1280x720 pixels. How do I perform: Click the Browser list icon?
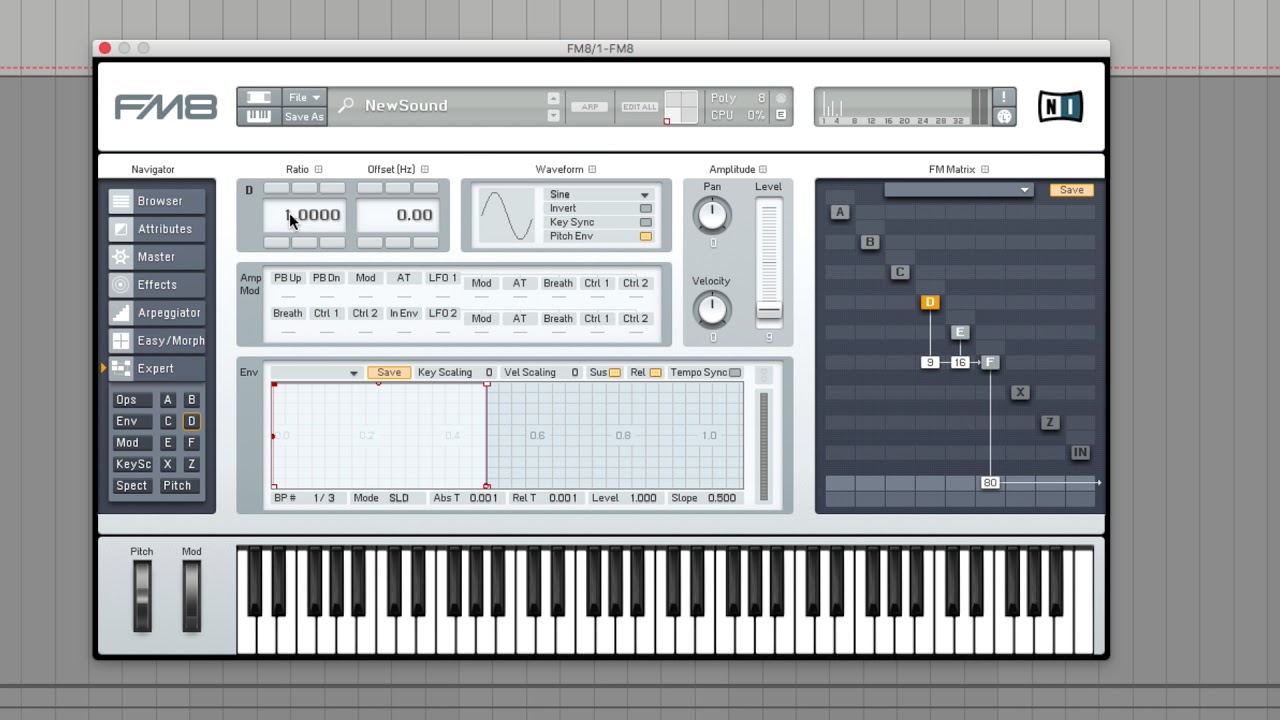pyautogui.click(x=121, y=201)
